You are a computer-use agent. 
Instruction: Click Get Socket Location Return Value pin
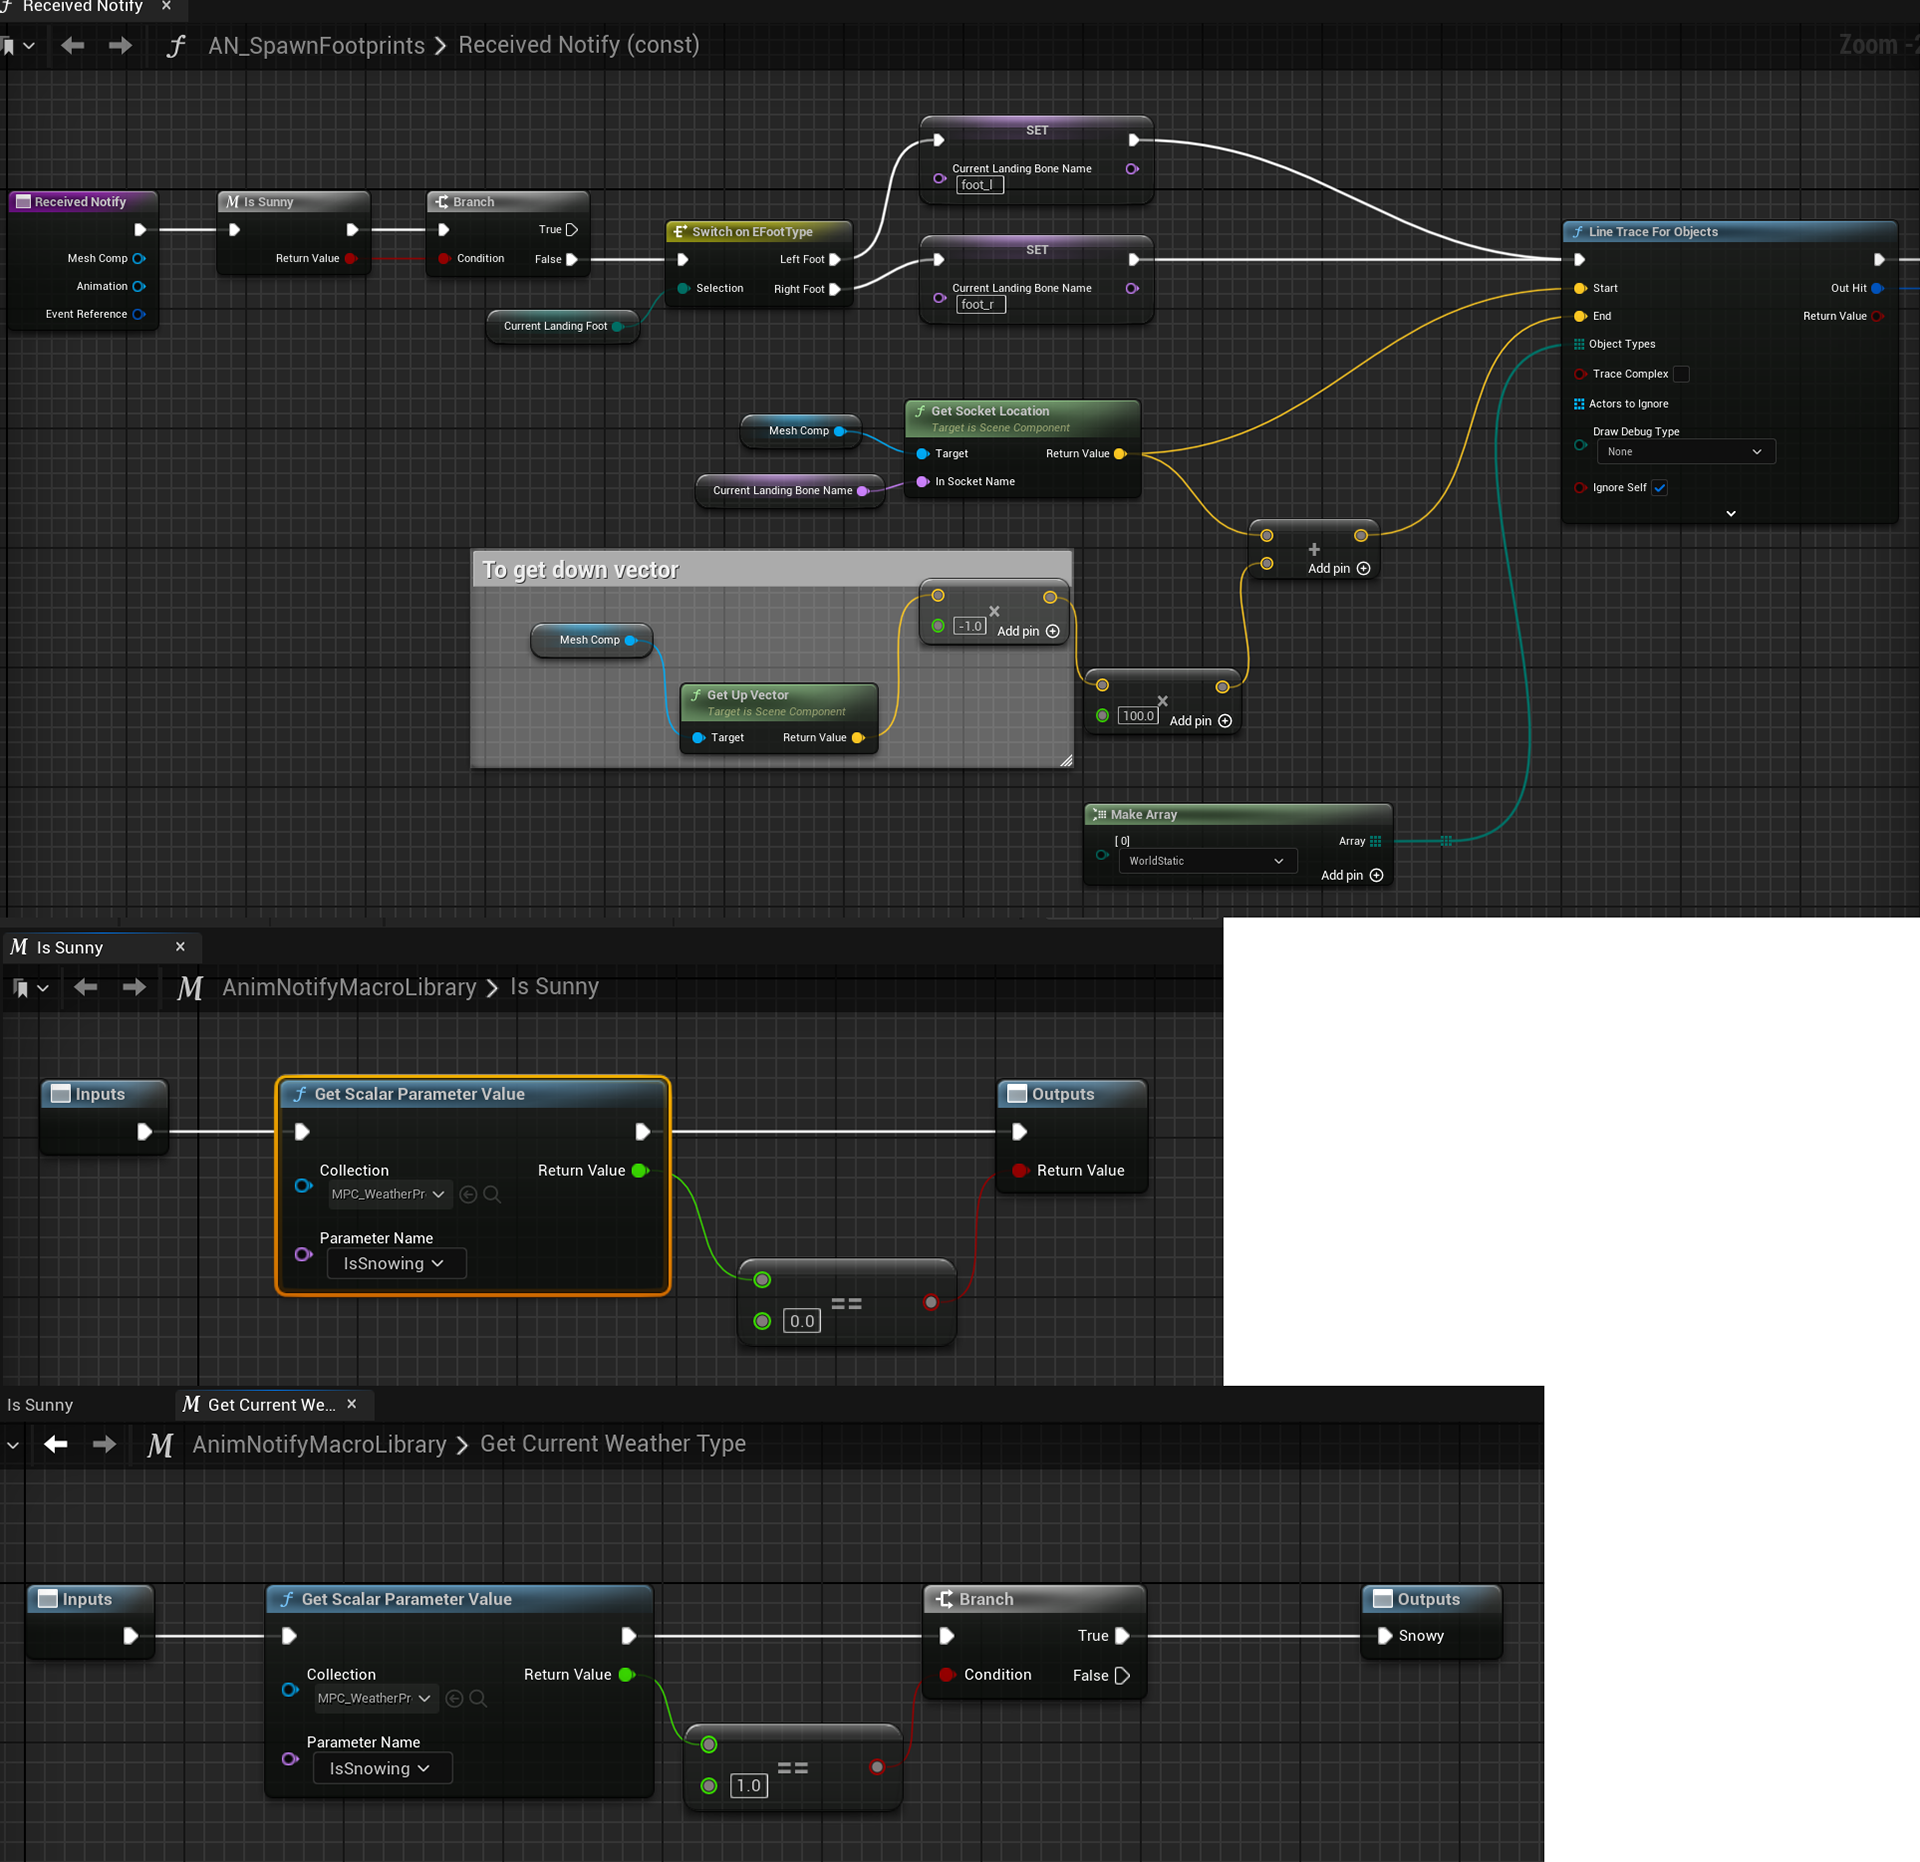1120,454
